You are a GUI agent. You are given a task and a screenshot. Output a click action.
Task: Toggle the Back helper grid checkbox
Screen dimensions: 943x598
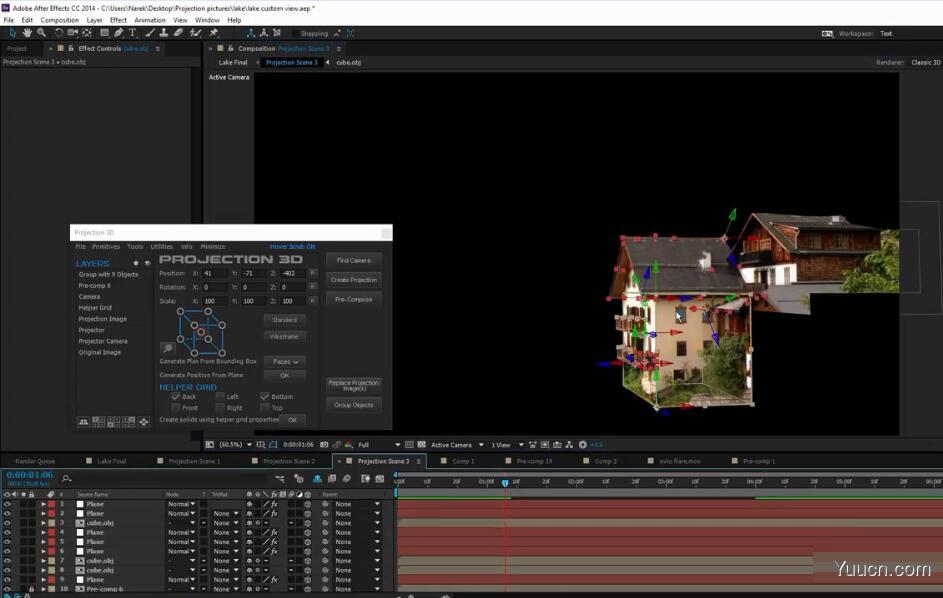(176, 396)
